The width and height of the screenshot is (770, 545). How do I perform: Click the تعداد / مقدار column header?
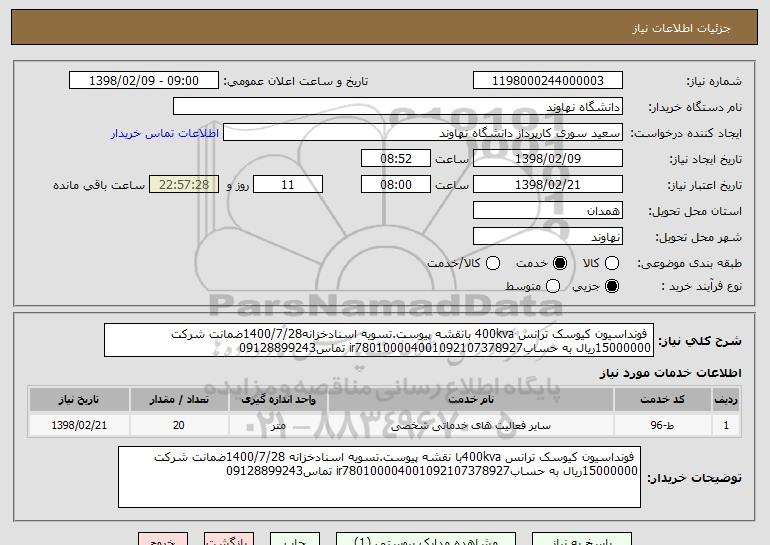click(x=179, y=400)
